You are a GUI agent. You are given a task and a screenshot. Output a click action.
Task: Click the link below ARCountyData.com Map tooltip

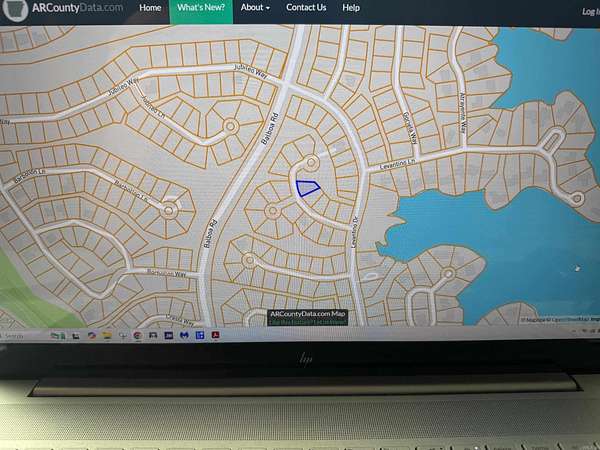[308, 321]
